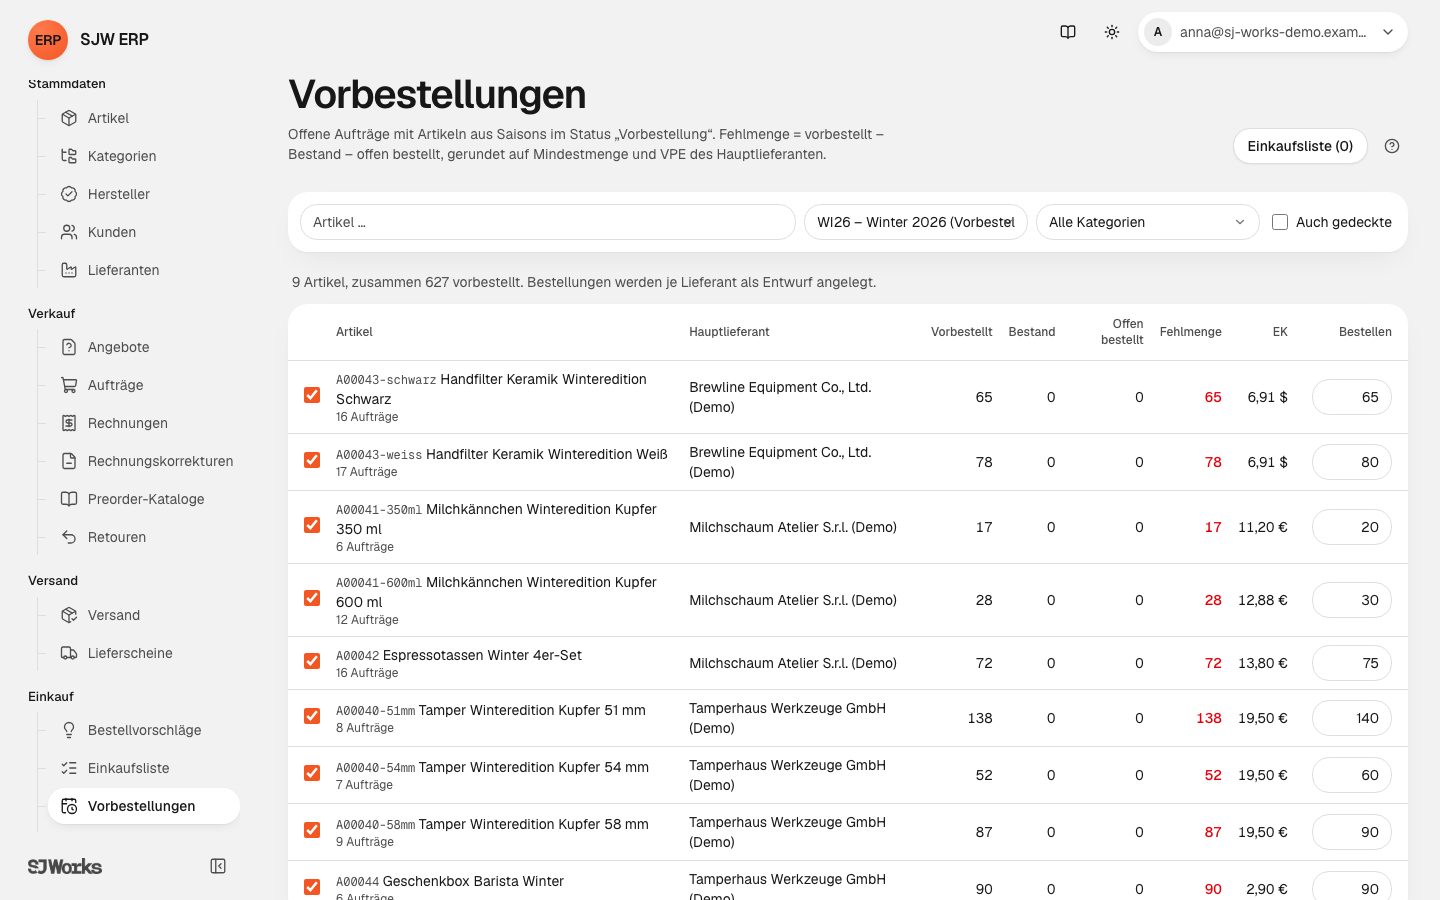The width and height of the screenshot is (1440, 900).
Task: Open the WI26 Winter 2026 season selector
Action: click(916, 222)
